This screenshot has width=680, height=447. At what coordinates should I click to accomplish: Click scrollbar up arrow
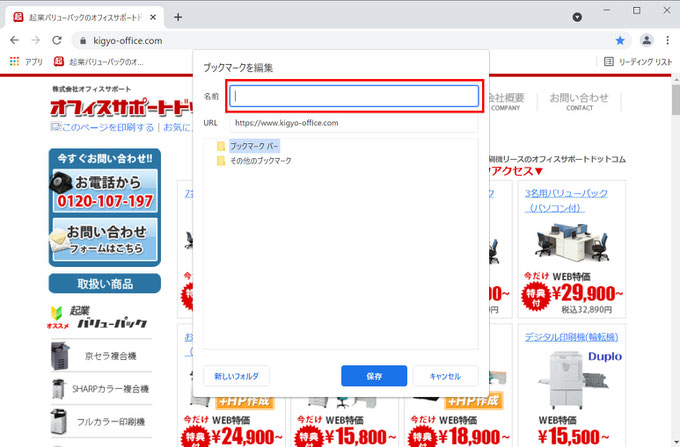coord(676,79)
